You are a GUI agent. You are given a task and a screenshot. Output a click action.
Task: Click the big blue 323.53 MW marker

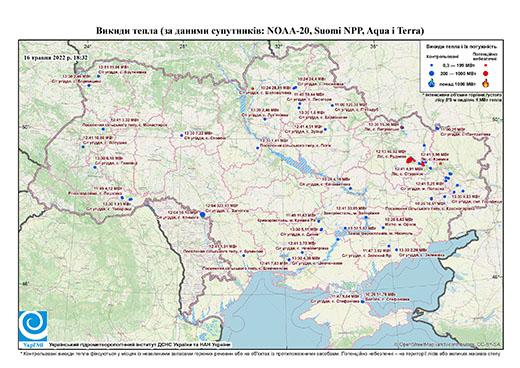point(202,215)
